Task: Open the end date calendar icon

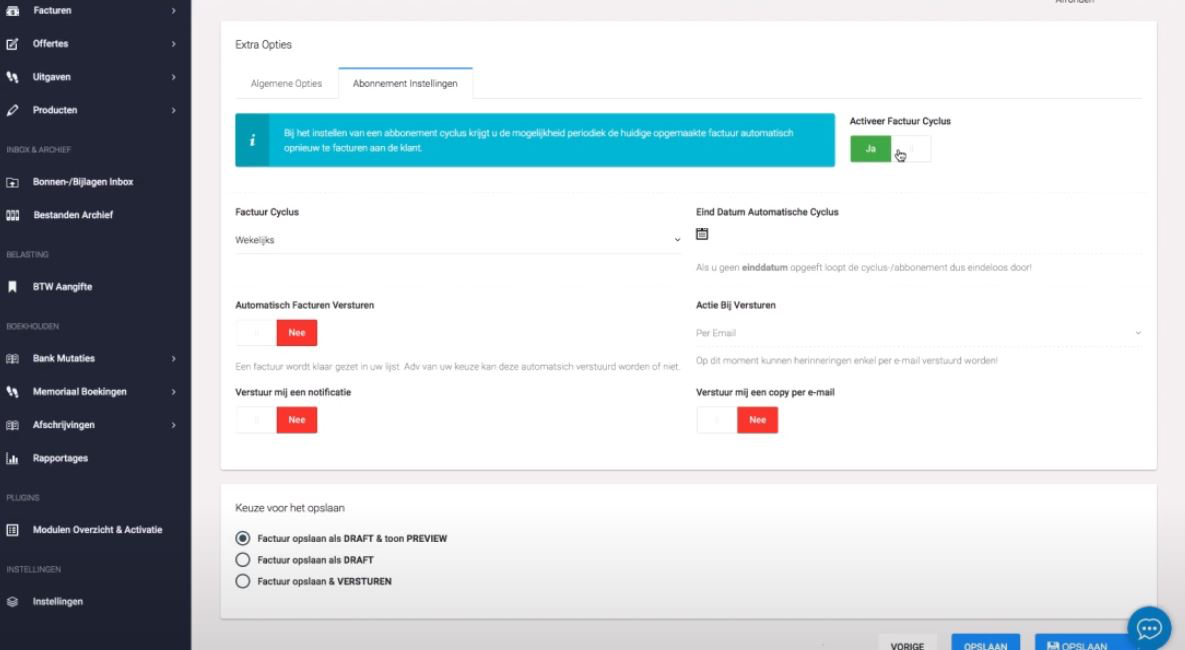Action: tap(702, 234)
